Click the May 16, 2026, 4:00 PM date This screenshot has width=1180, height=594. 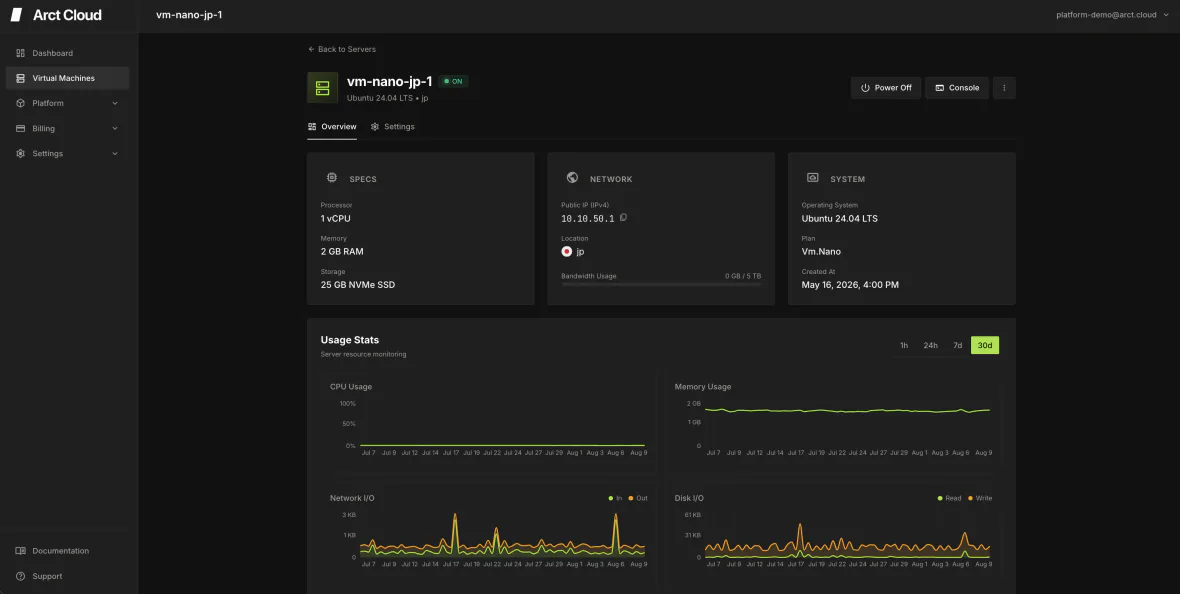tap(850, 285)
